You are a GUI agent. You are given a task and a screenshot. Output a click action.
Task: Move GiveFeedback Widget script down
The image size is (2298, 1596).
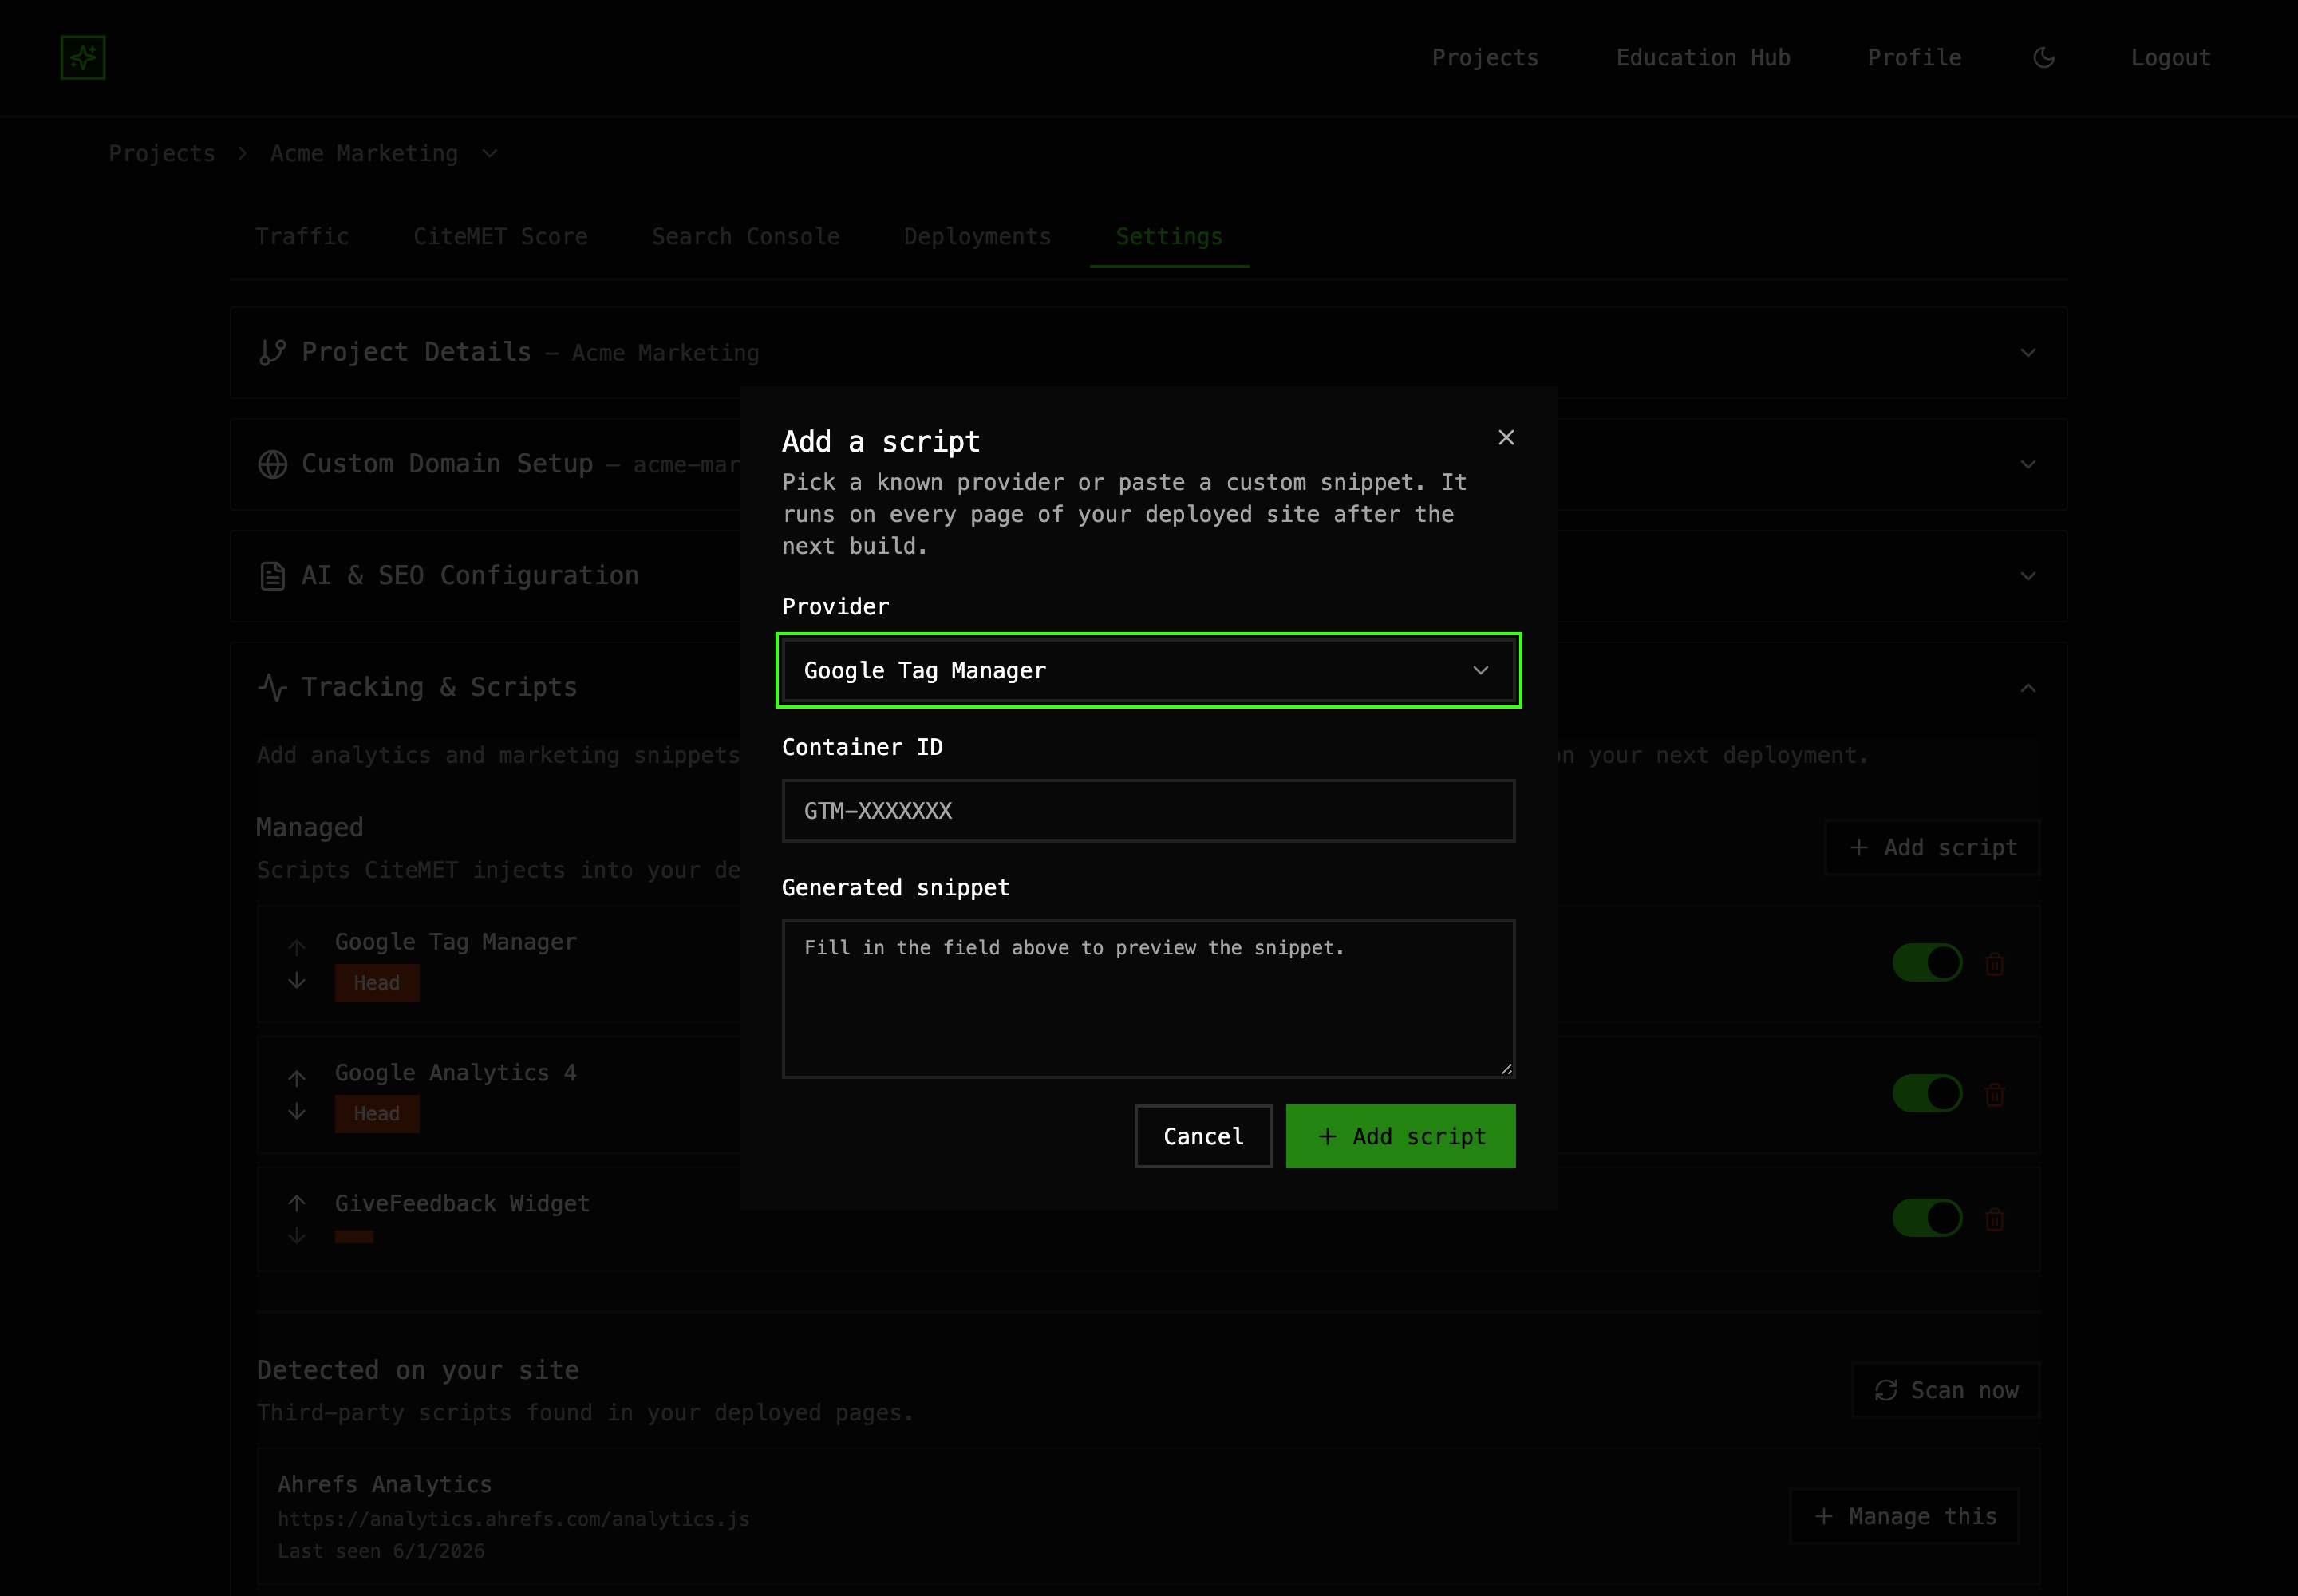(x=297, y=1236)
